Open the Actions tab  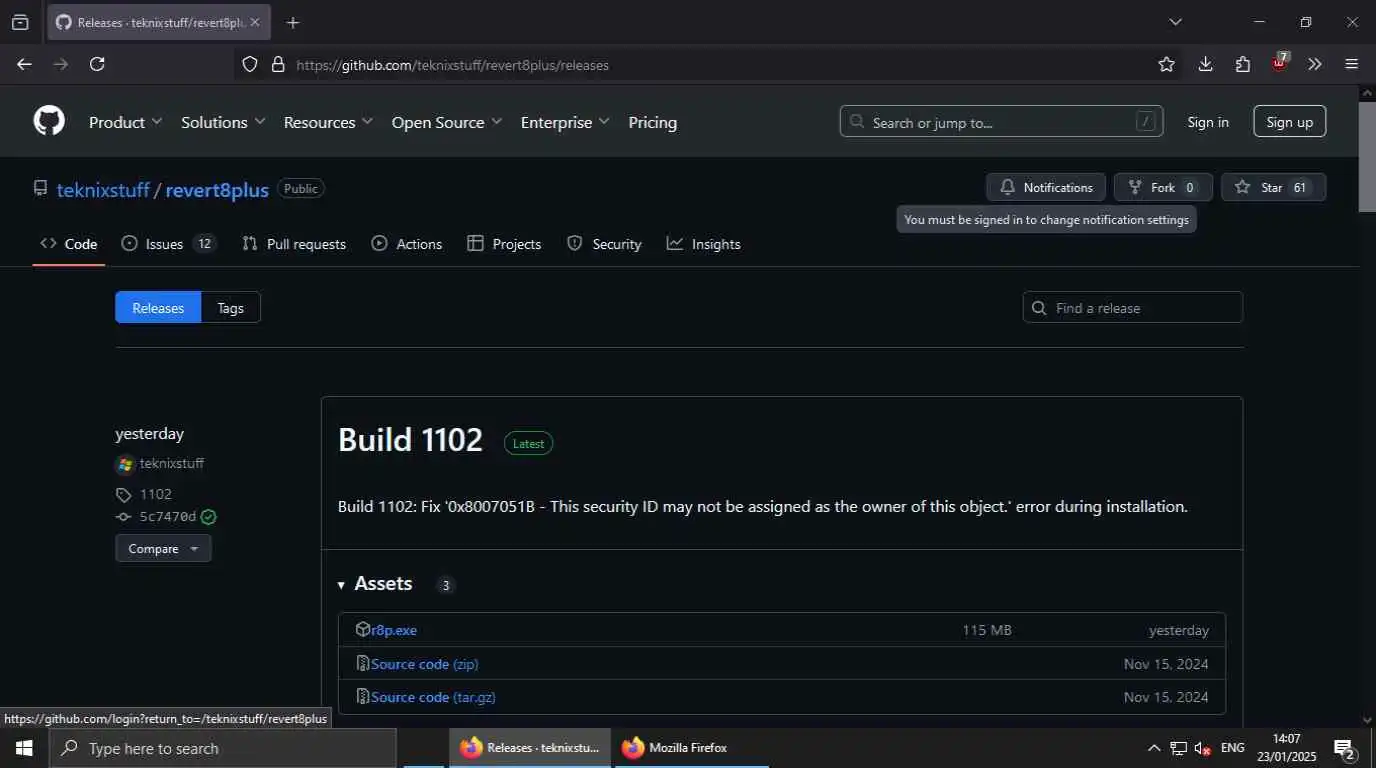(x=407, y=244)
